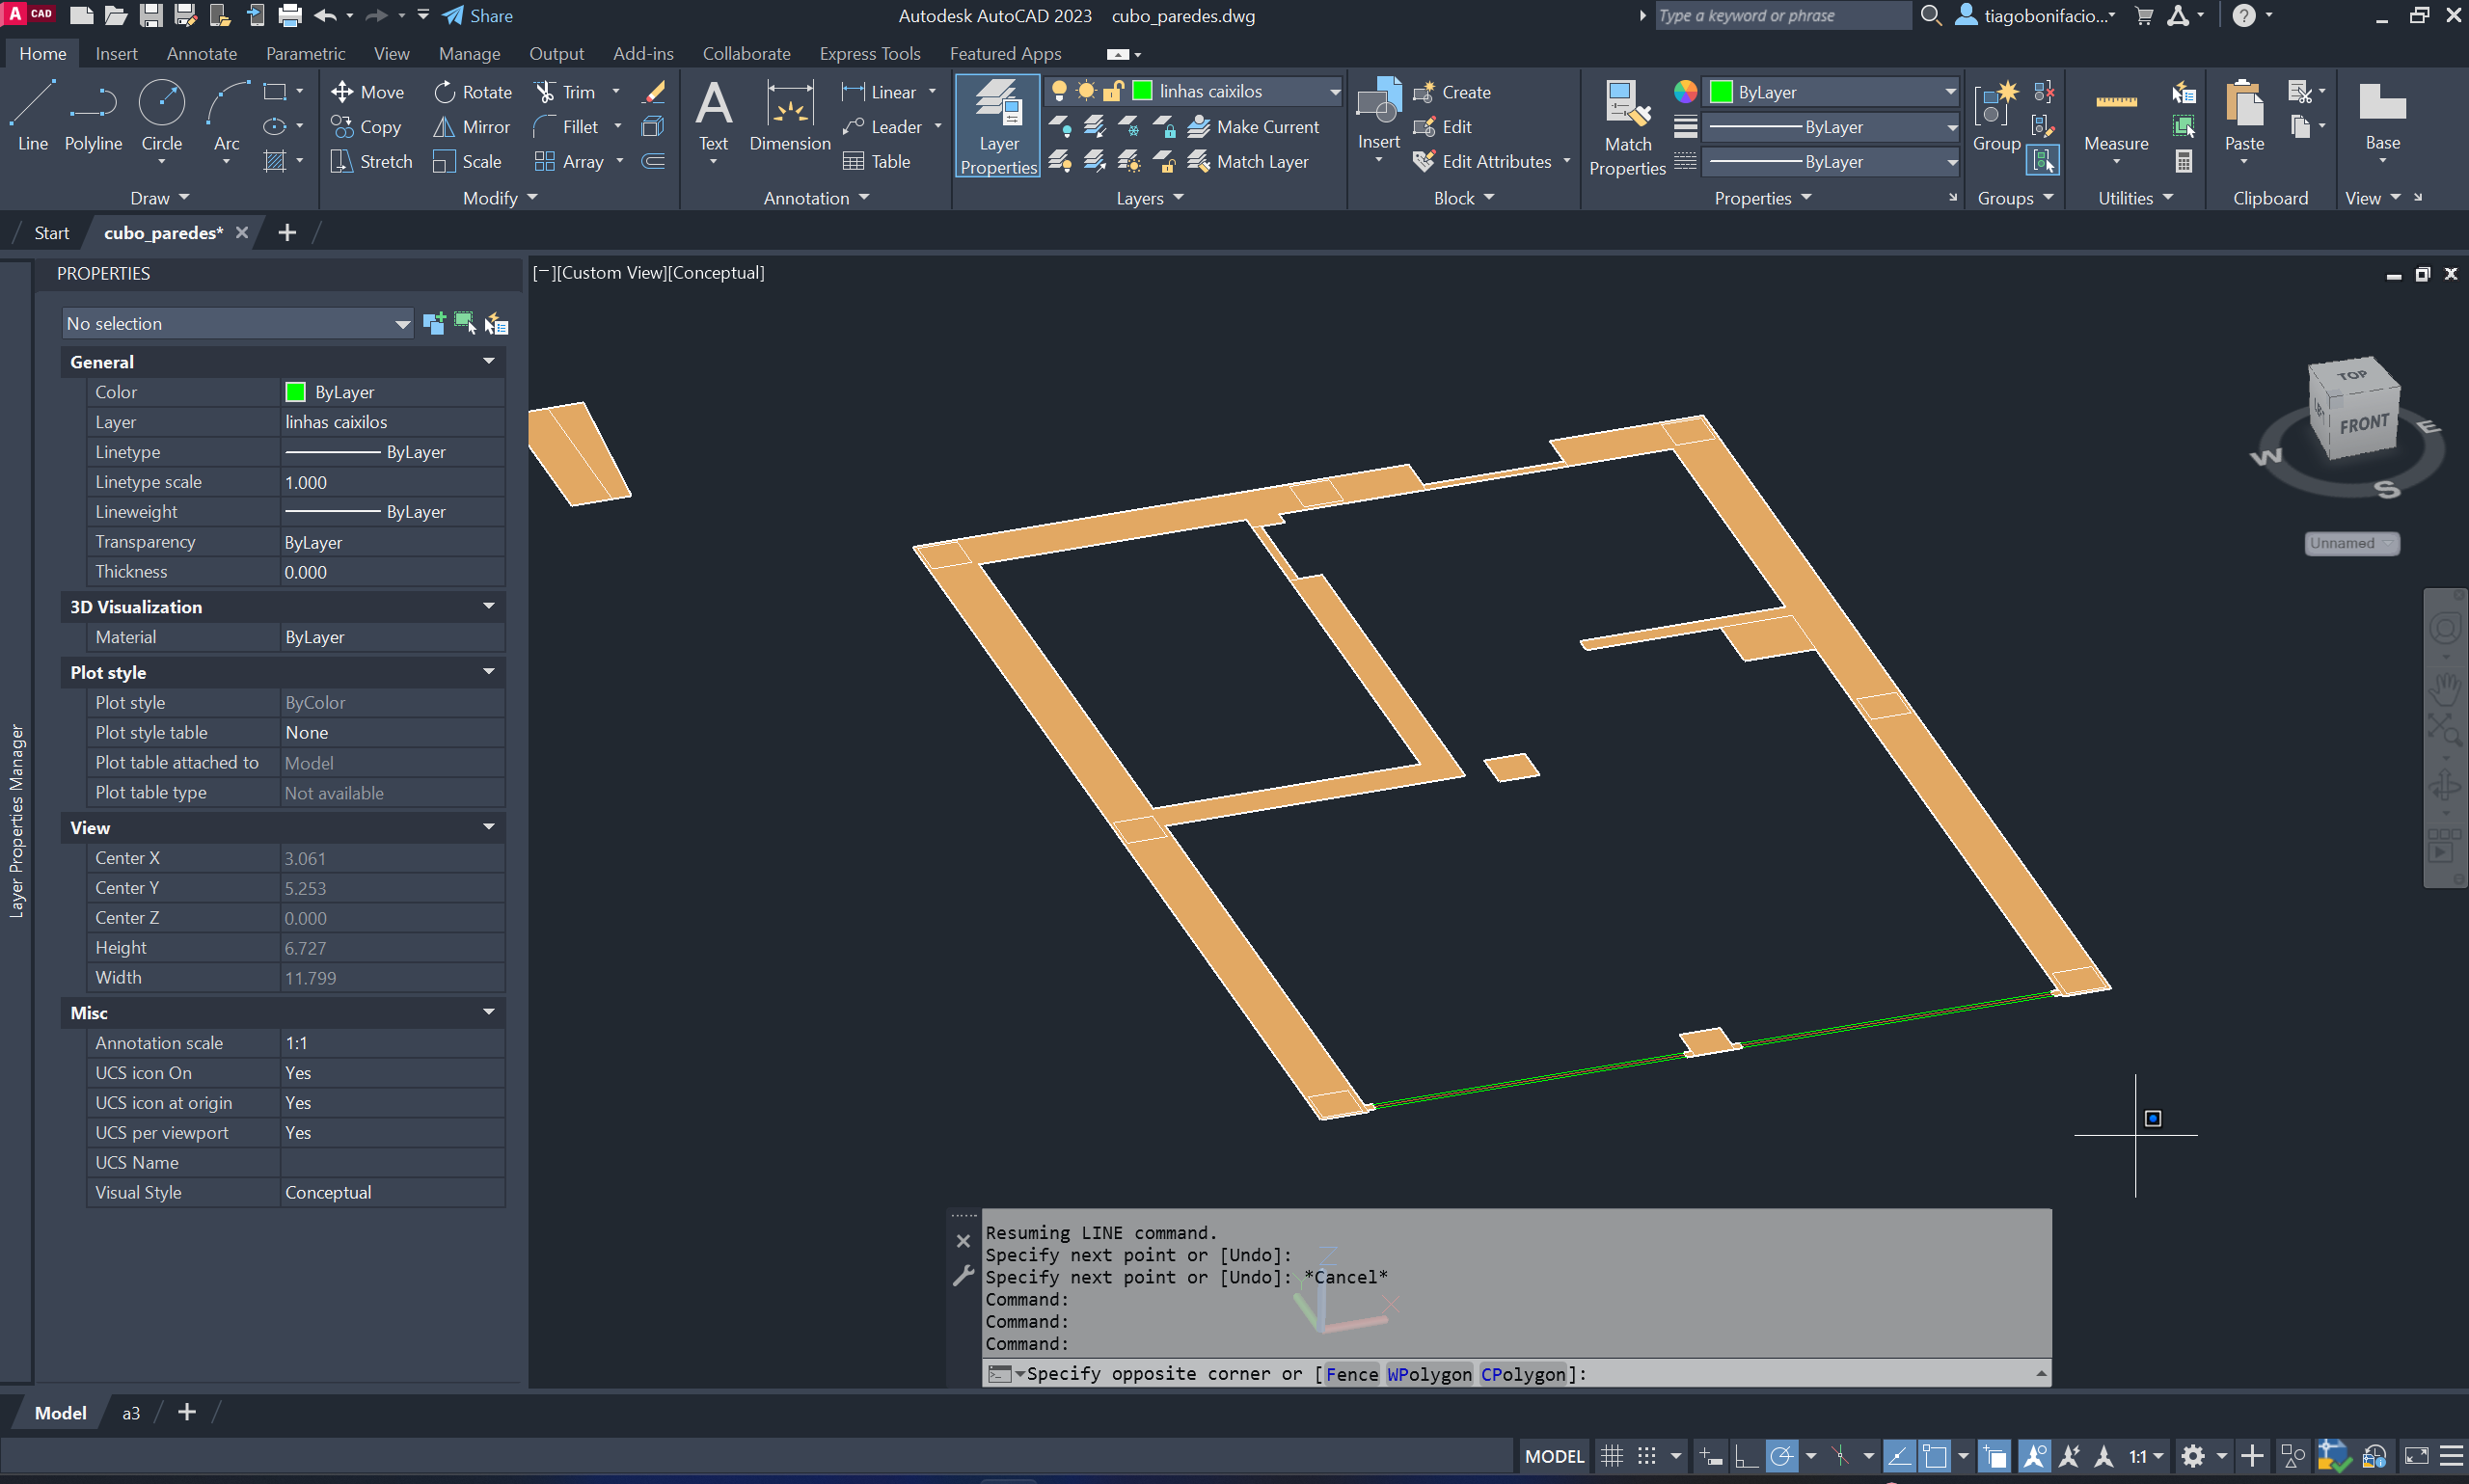Click the Fence option in command line
The image size is (2469, 1484).
point(1351,1374)
